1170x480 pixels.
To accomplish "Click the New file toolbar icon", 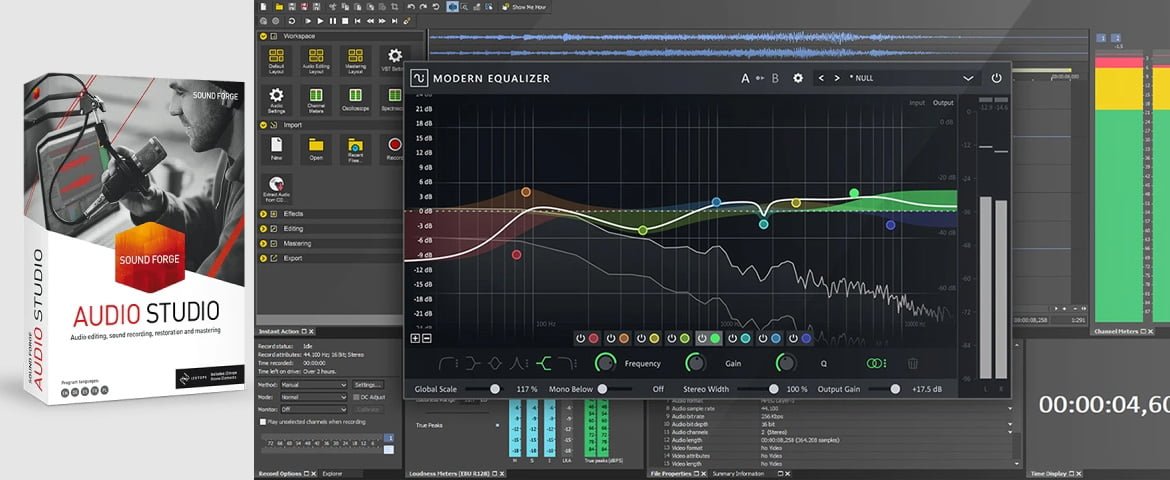I will click(x=263, y=7).
